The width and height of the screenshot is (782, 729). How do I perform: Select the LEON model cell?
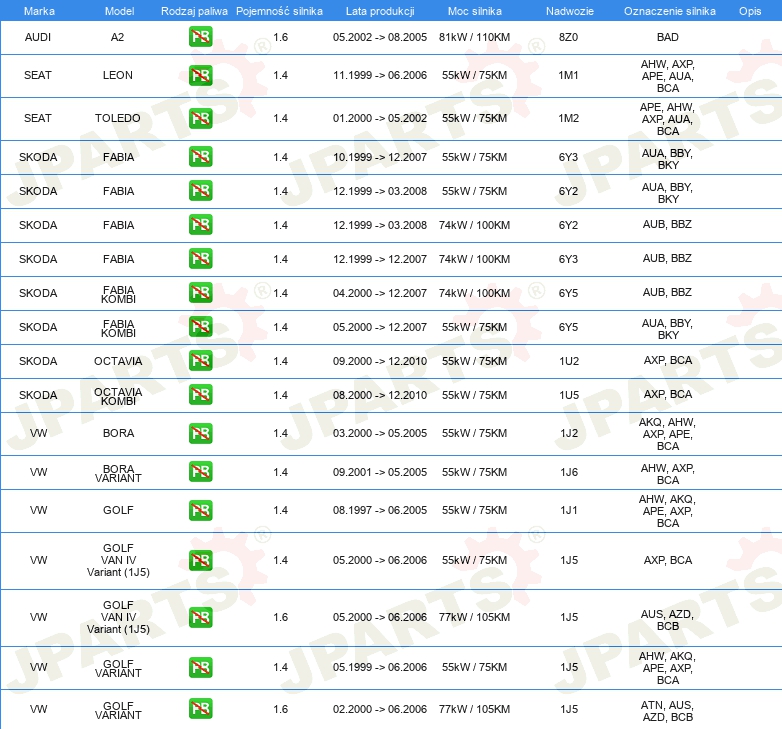pyautogui.click(x=118, y=75)
